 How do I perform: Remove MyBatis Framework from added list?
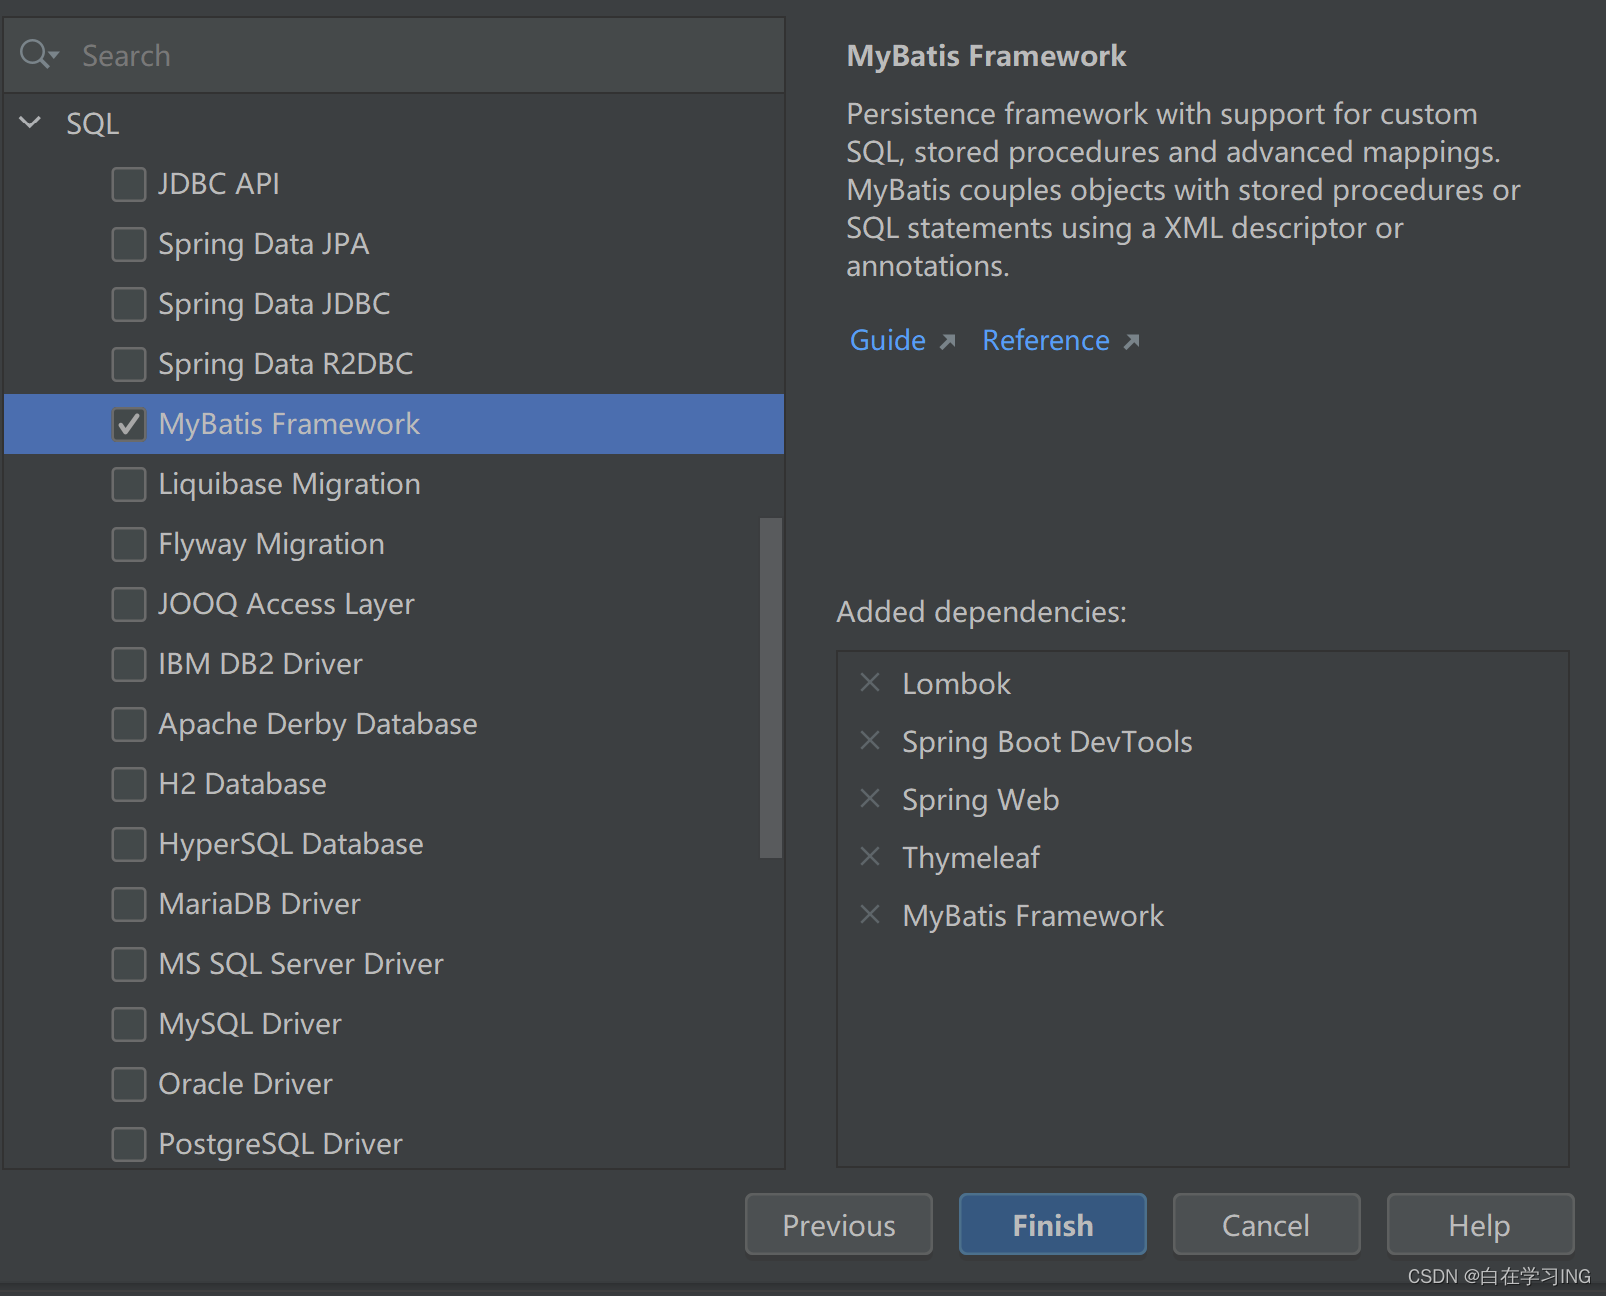click(870, 915)
